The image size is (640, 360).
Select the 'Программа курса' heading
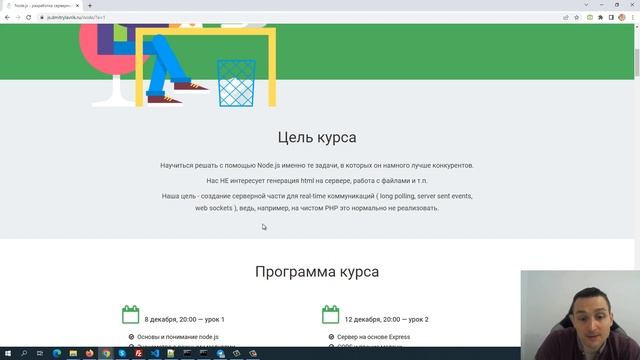click(317, 272)
